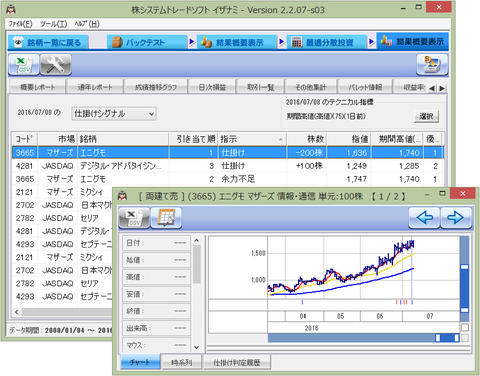This screenshot has width=480, height=376.
Task: Open the wrench and screwdriver settings tool
Action: coord(55,64)
